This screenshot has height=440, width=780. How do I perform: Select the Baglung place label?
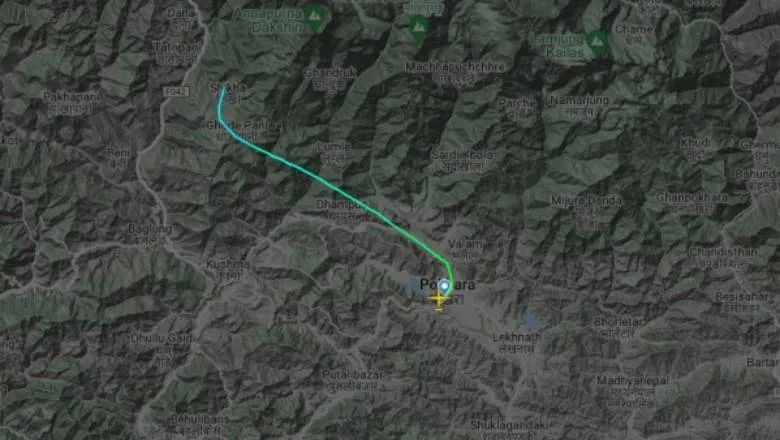(150, 229)
